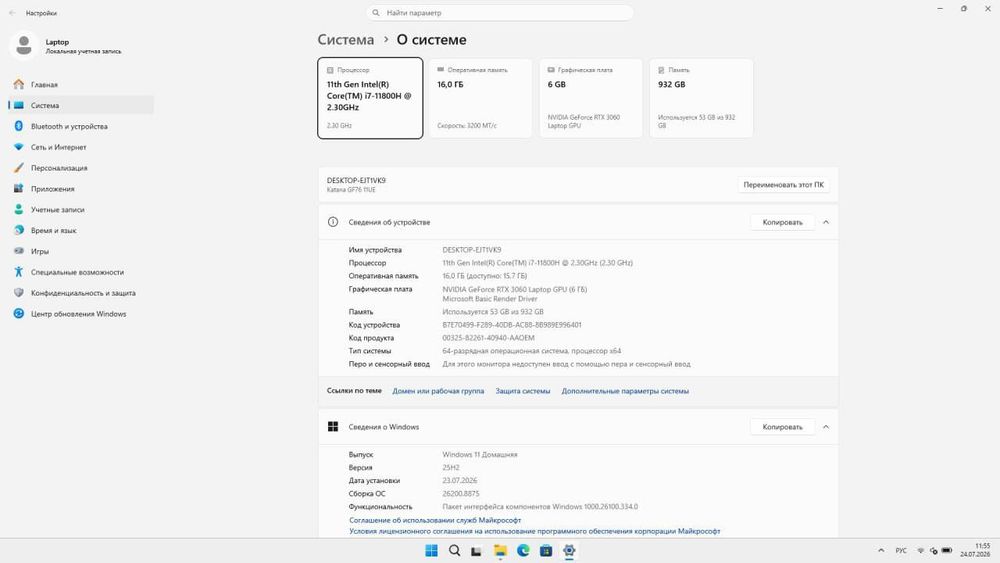Screen dimensions: 1000x563
Task: Select Система menu item in sidebar
Action: pos(81,105)
